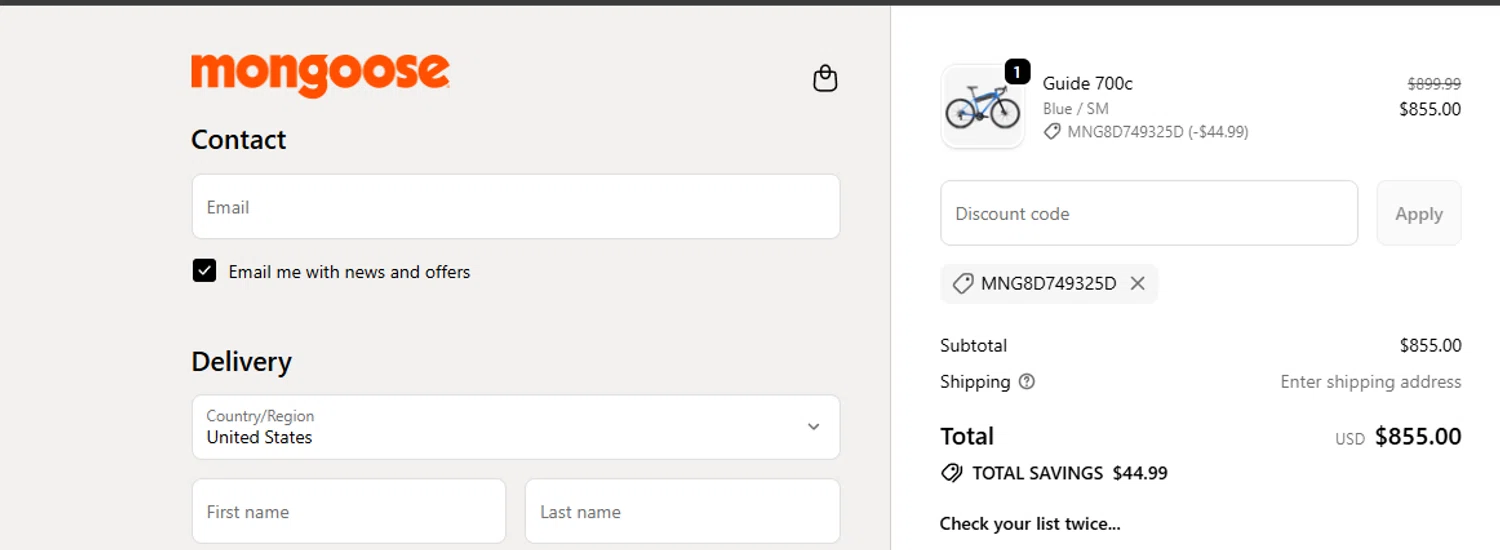
Task: Click the Blue / SM variant text
Action: 1076,108
